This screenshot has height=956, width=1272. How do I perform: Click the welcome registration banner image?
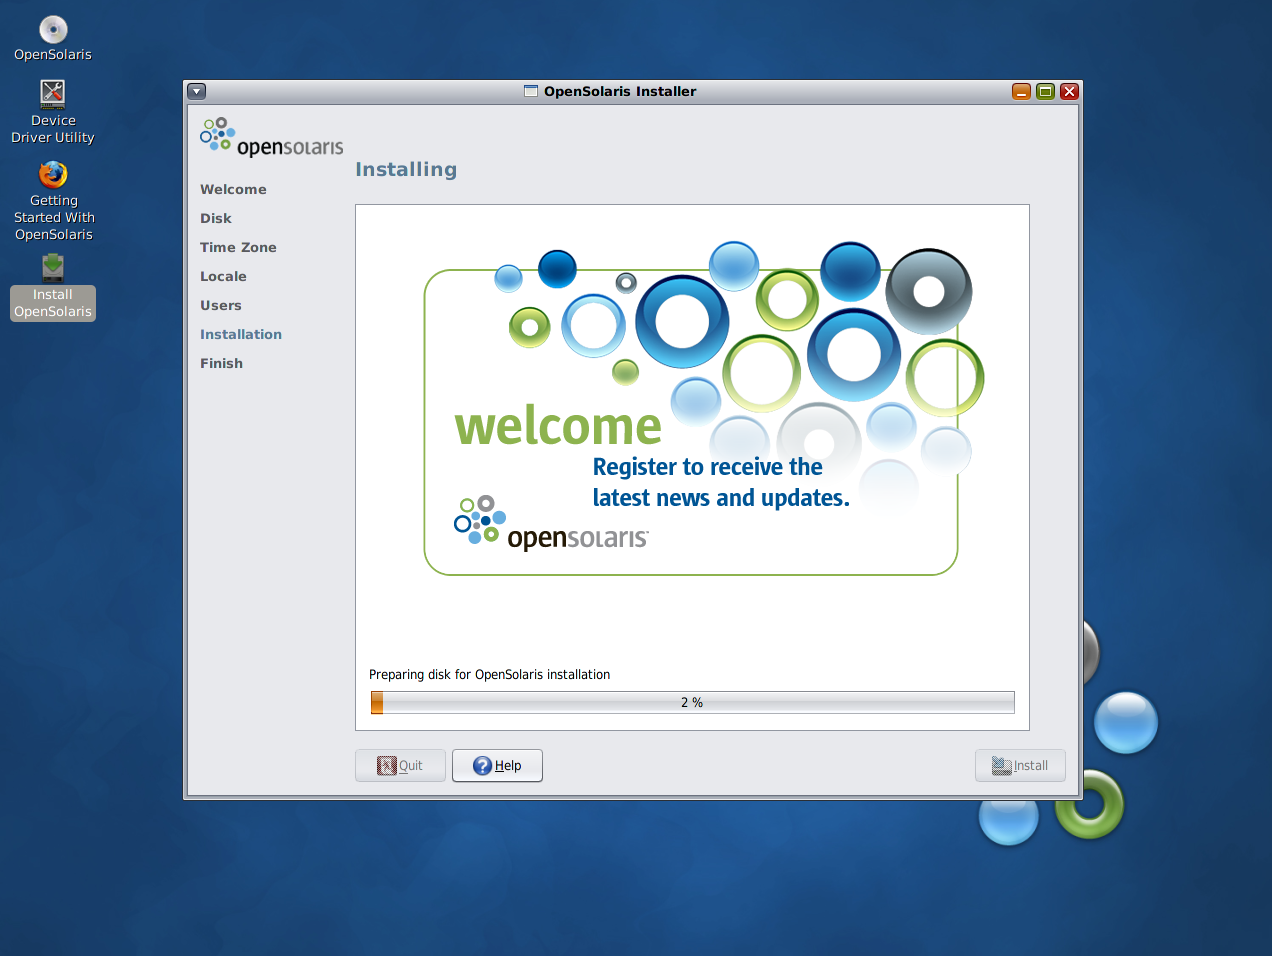(x=704, y=408)
